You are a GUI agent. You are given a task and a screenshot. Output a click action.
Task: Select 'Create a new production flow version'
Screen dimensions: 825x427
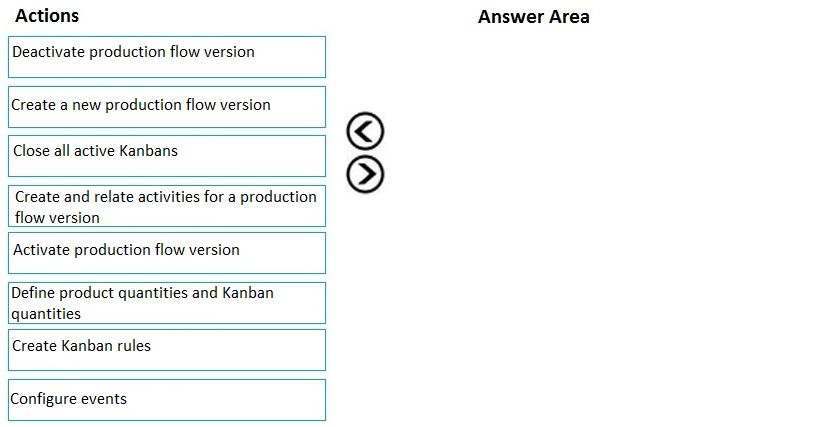coord(167,107)
